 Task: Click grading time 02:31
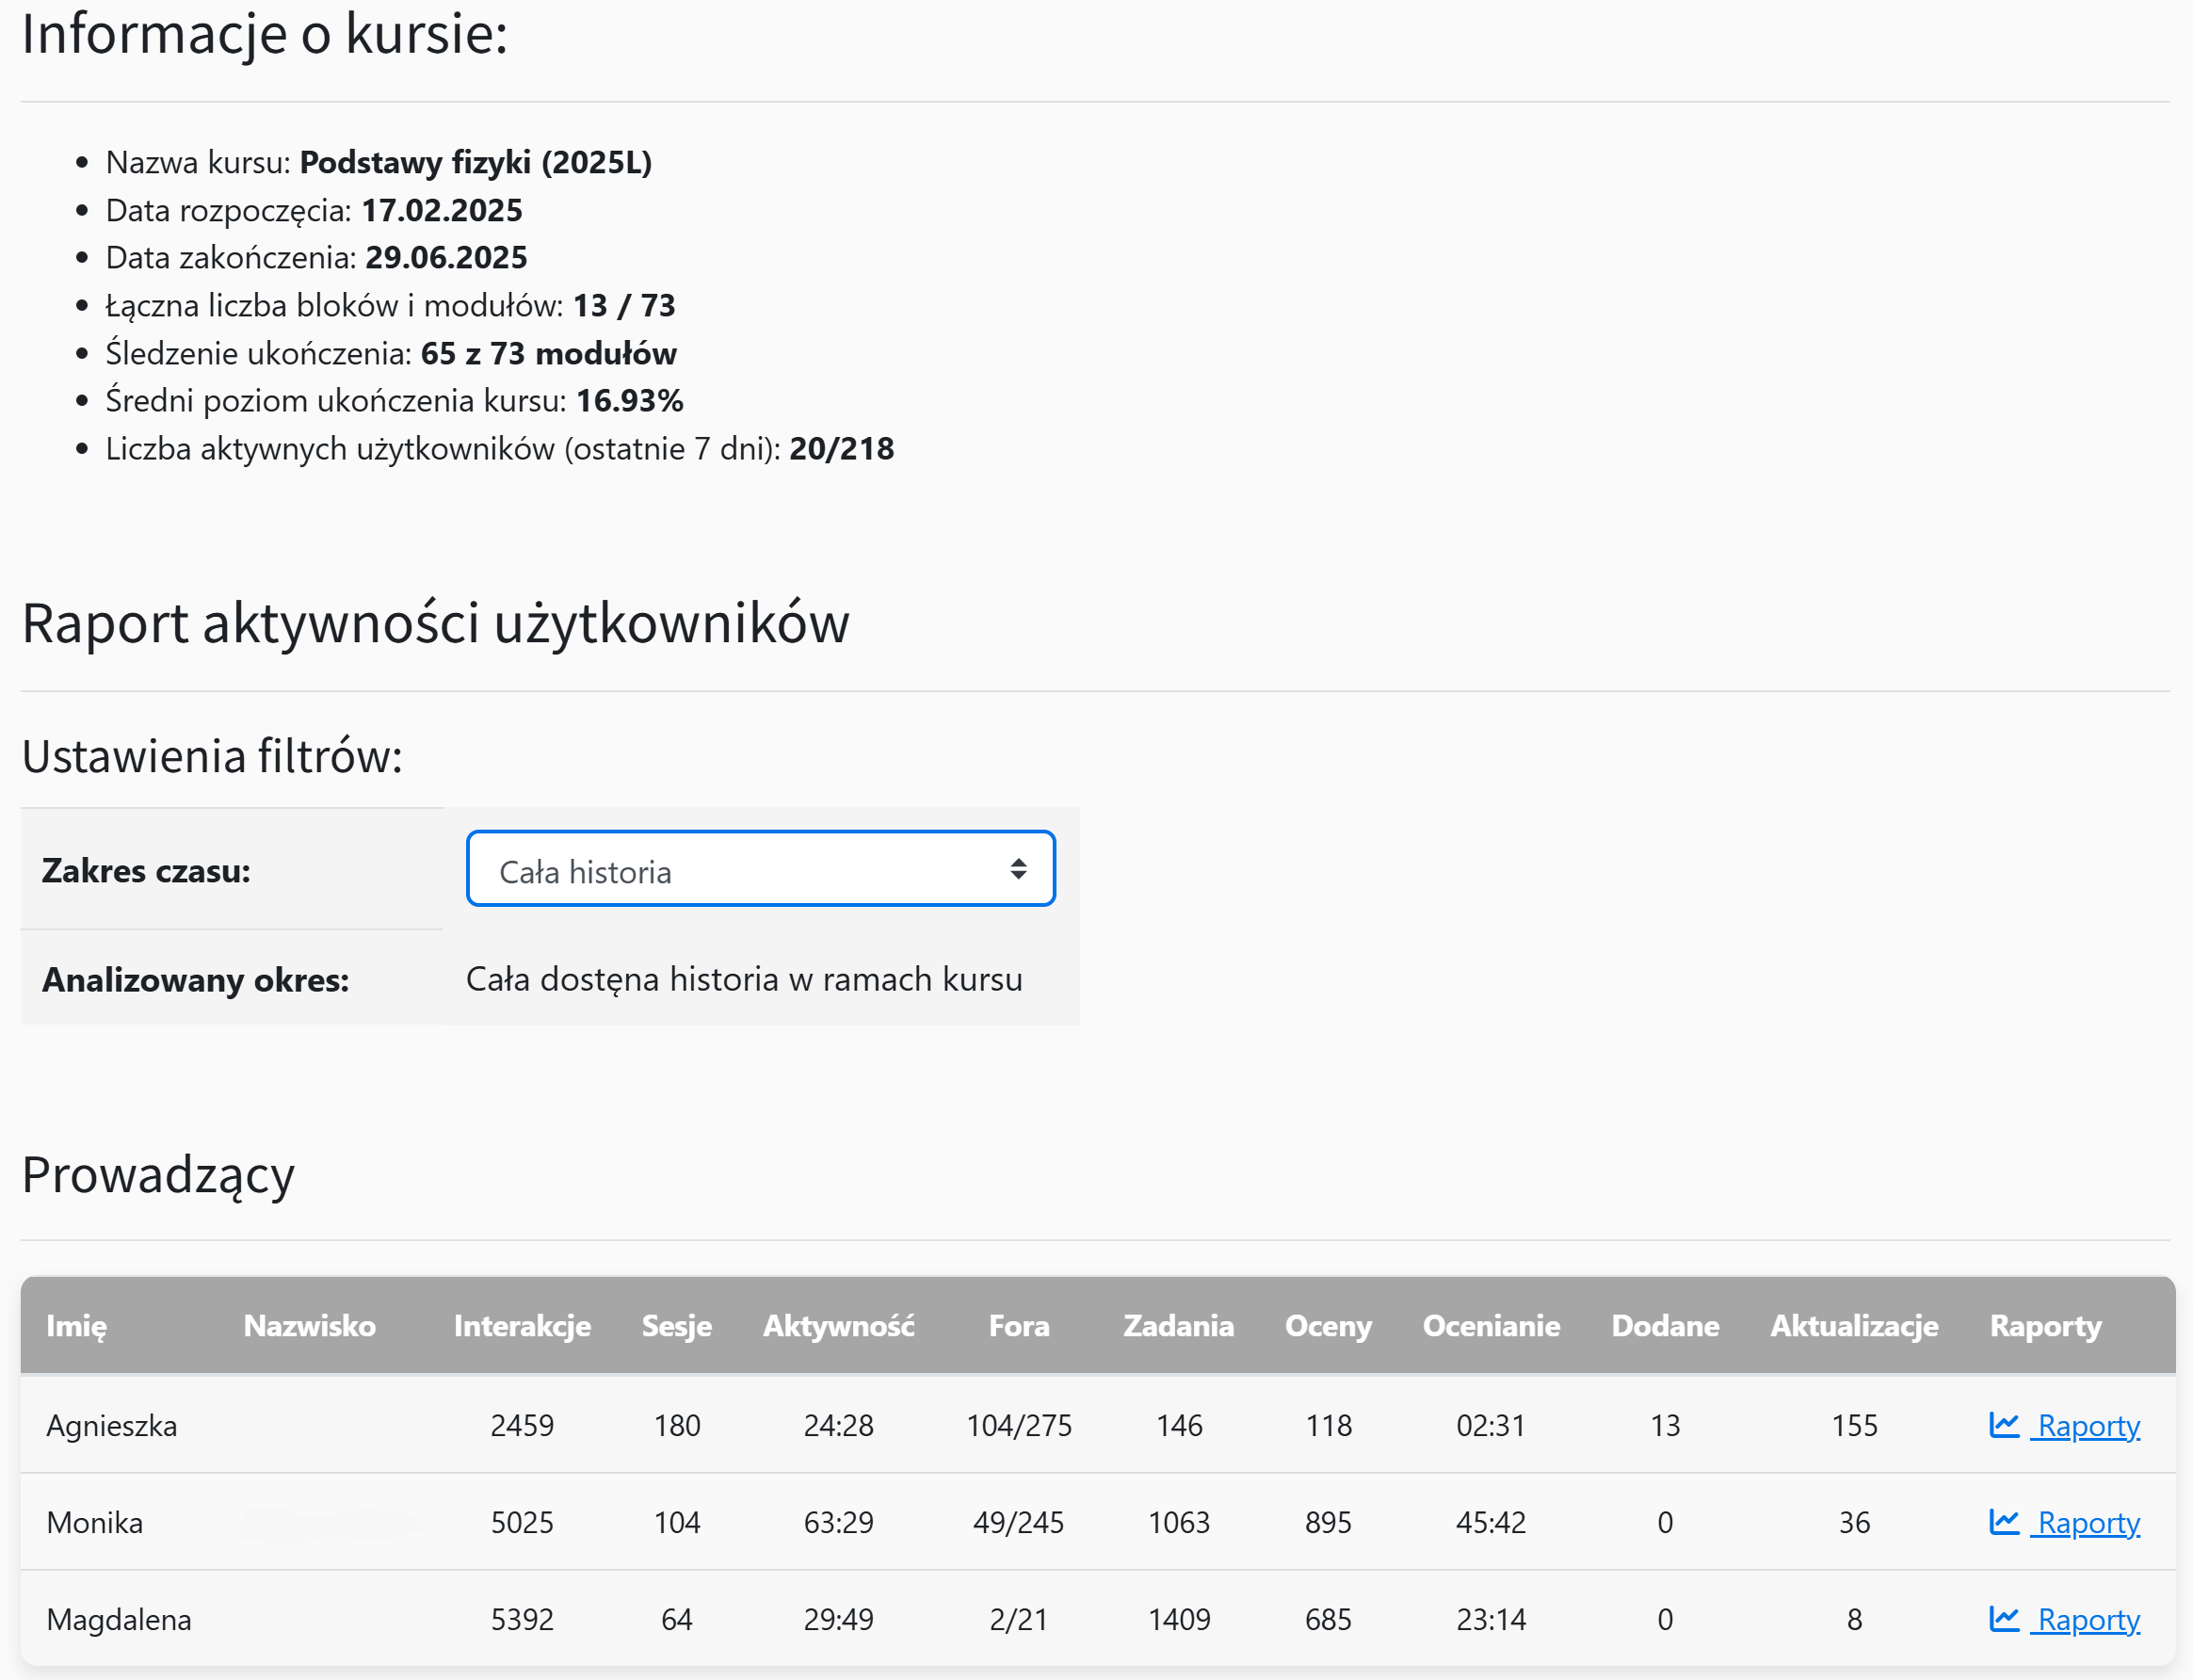(x=1491, y=1426)
